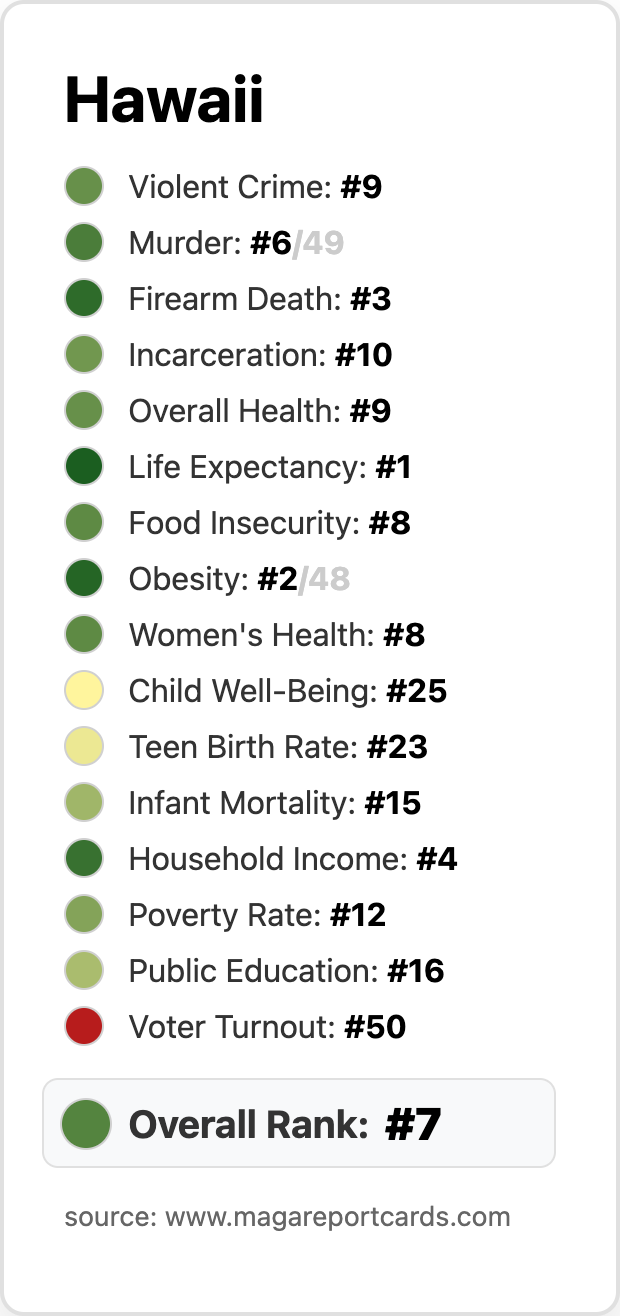Select the Women's Health #8 label

[277, 635]
